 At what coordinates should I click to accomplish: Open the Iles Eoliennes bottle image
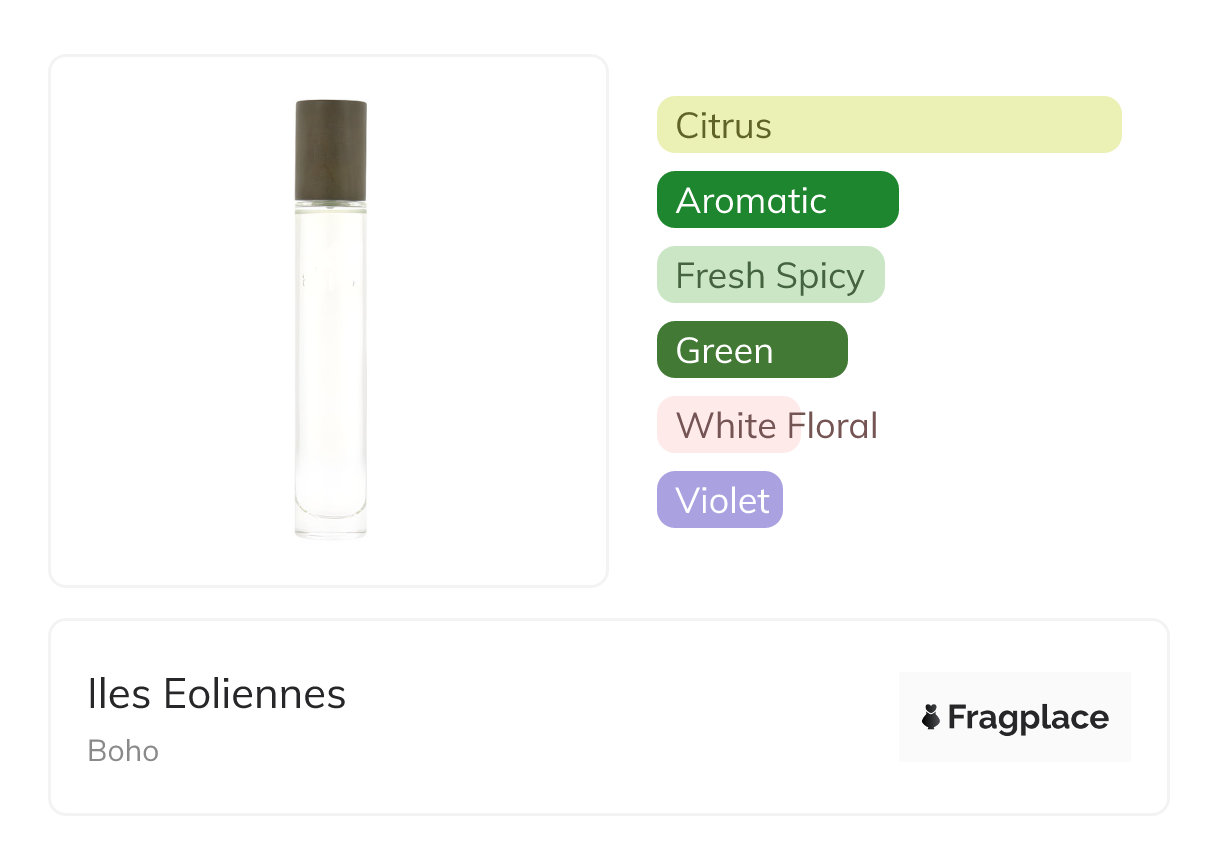coord(329,320)
